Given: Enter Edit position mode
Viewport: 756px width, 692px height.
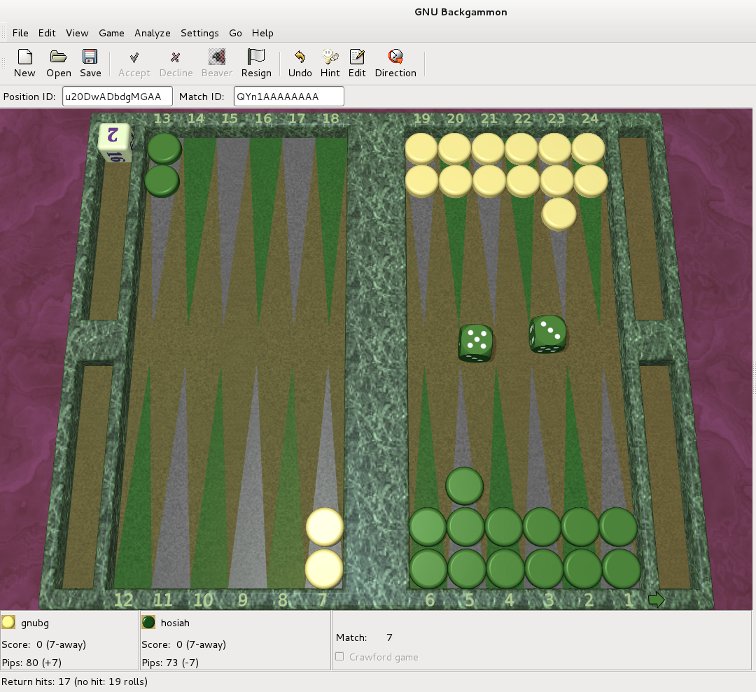Looking at the screenshot, I should tap(357, 63).
